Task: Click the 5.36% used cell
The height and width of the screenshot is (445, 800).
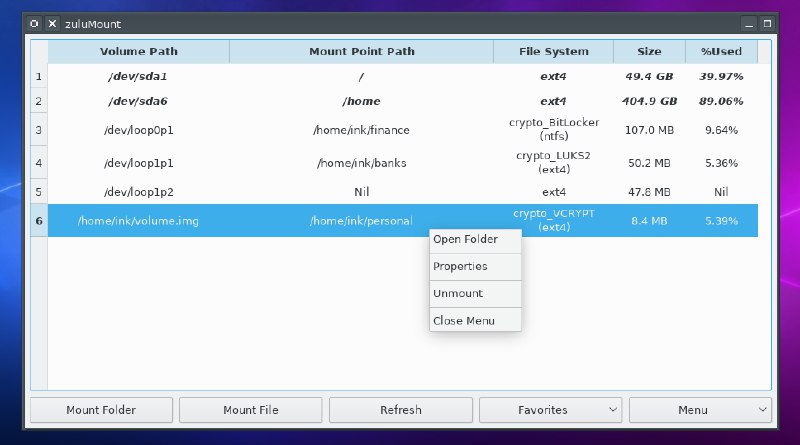Action: pyautogui.click(x=721, y=163)
